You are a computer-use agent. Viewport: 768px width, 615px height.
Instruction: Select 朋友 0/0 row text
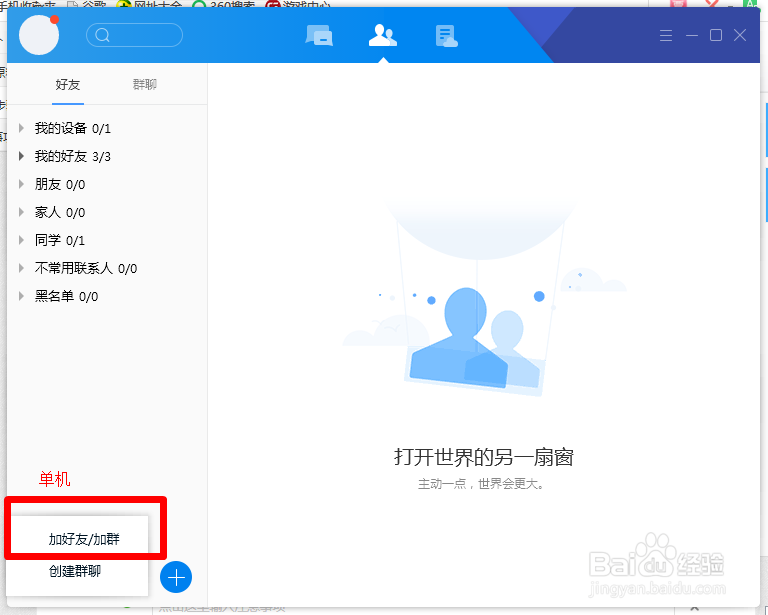60,184
